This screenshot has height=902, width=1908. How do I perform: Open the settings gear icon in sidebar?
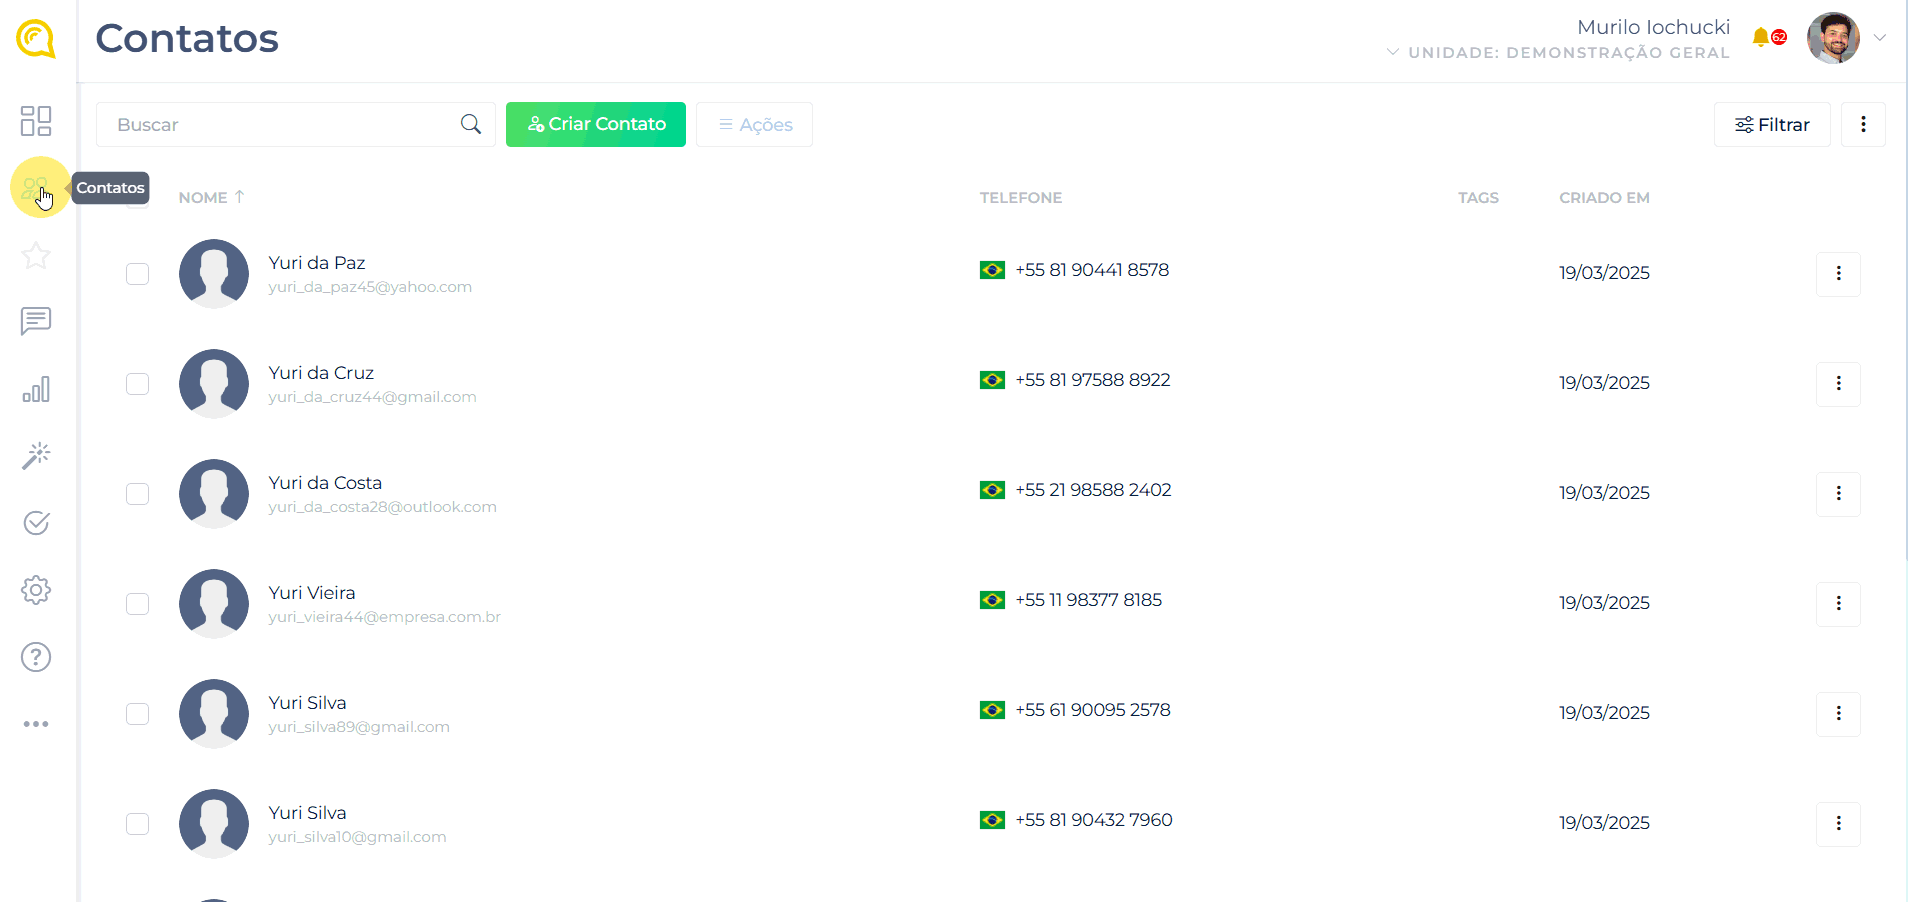pos(36,590)
